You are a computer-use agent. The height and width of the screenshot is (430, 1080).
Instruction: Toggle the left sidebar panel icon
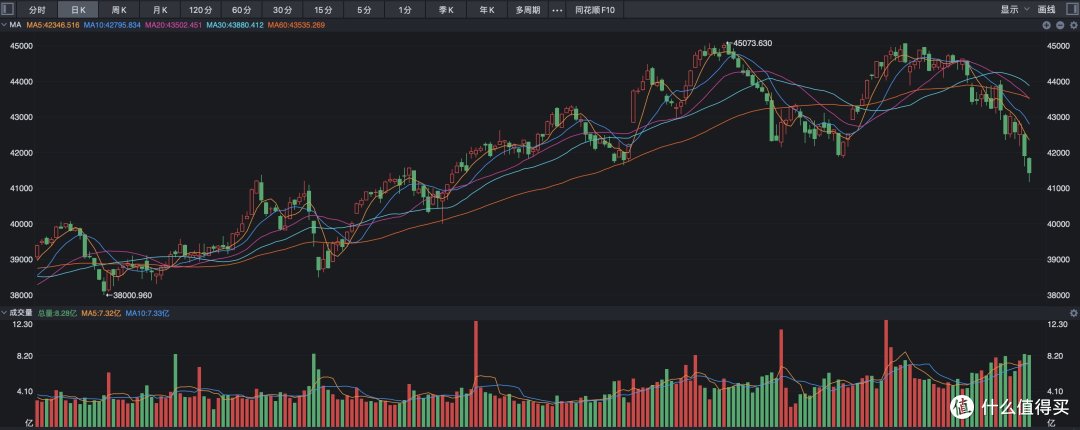point(7,10)
